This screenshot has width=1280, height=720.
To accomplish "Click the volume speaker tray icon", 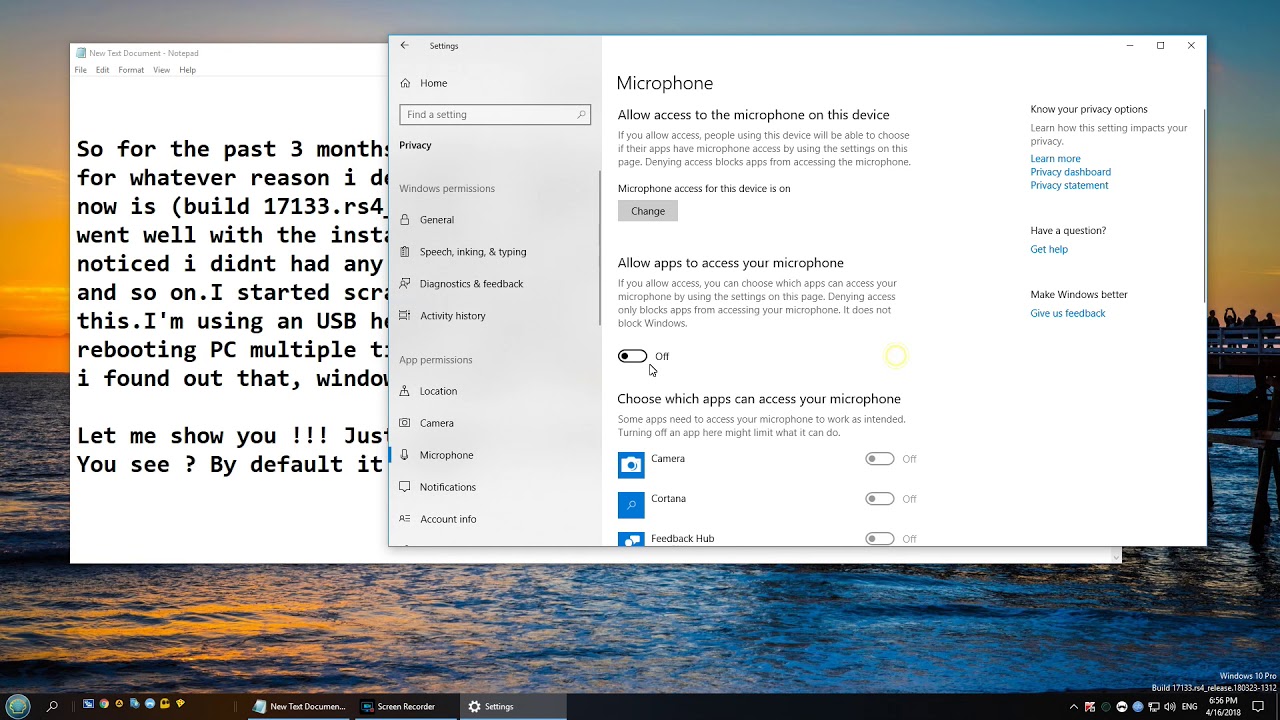I will pyautogui.click(x=1170, y=707).
